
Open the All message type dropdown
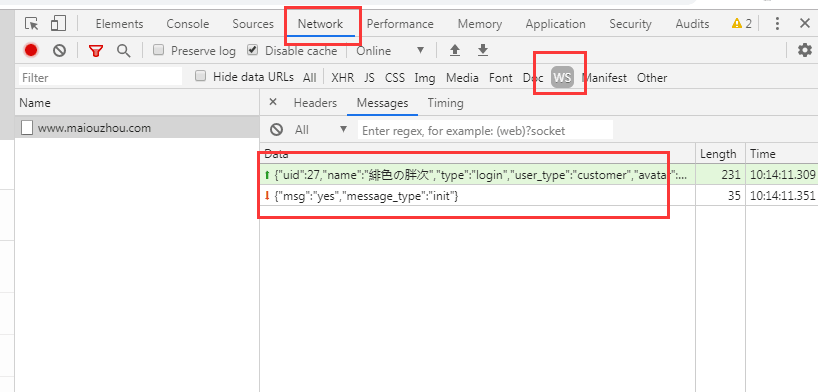click(321, 129)
